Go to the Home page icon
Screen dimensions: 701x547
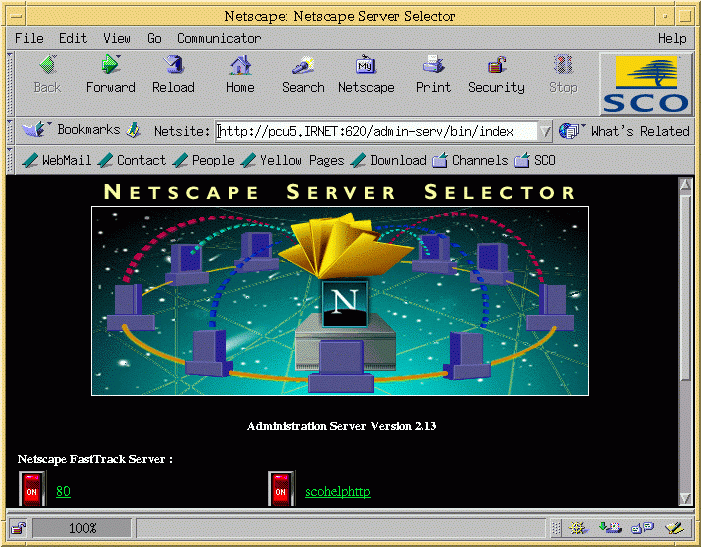coord(240,65)
